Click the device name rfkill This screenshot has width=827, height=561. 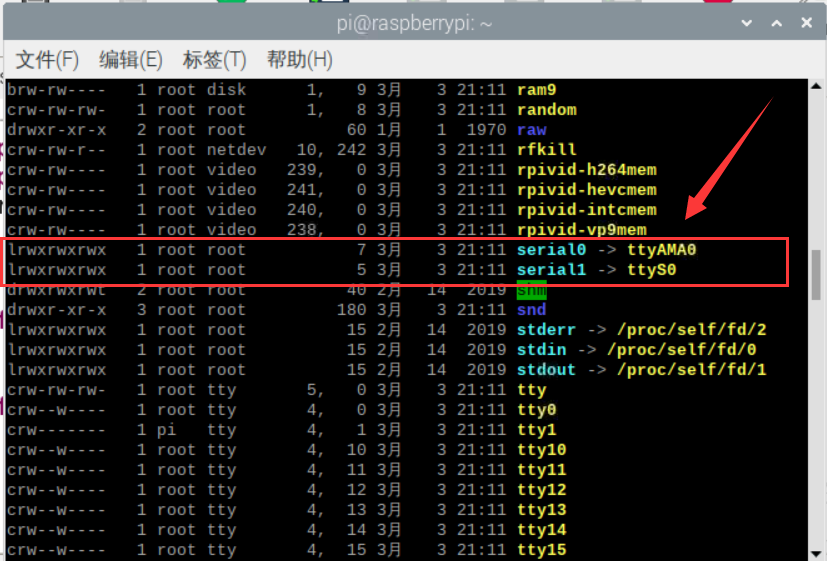coord(546,150)
